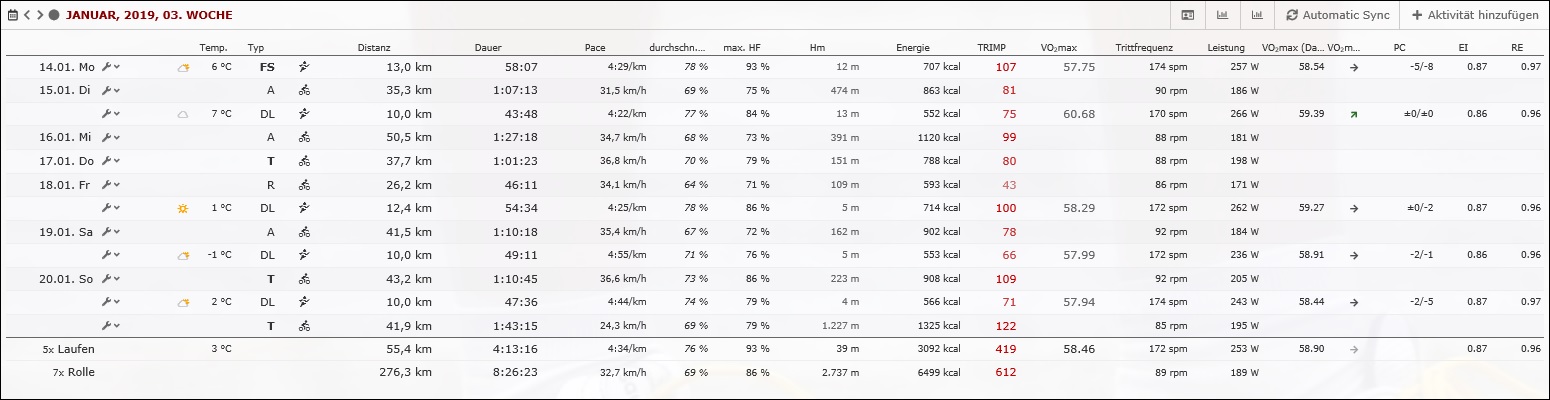This screenshot has width=1550, height=400.
Task: Go to the next week arrow
Action: point(39,15)
